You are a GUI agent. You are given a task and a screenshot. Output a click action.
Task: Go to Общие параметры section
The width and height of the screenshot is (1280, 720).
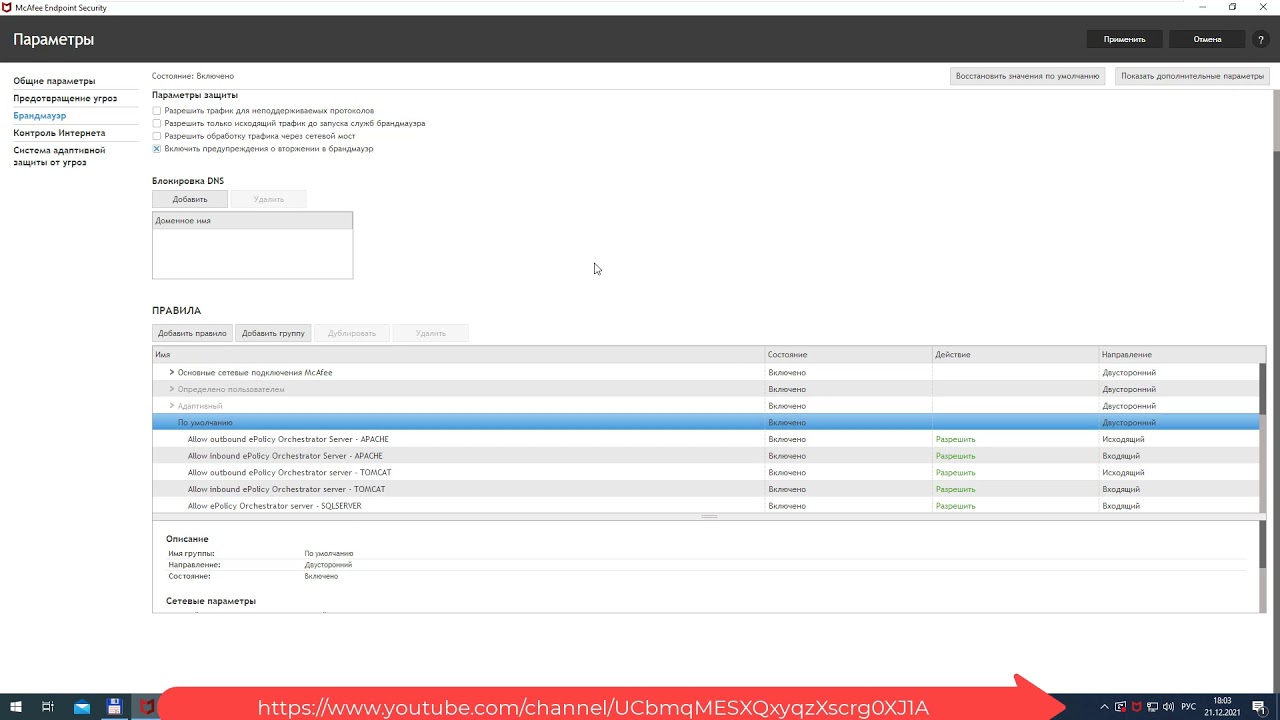pos(54,81)
